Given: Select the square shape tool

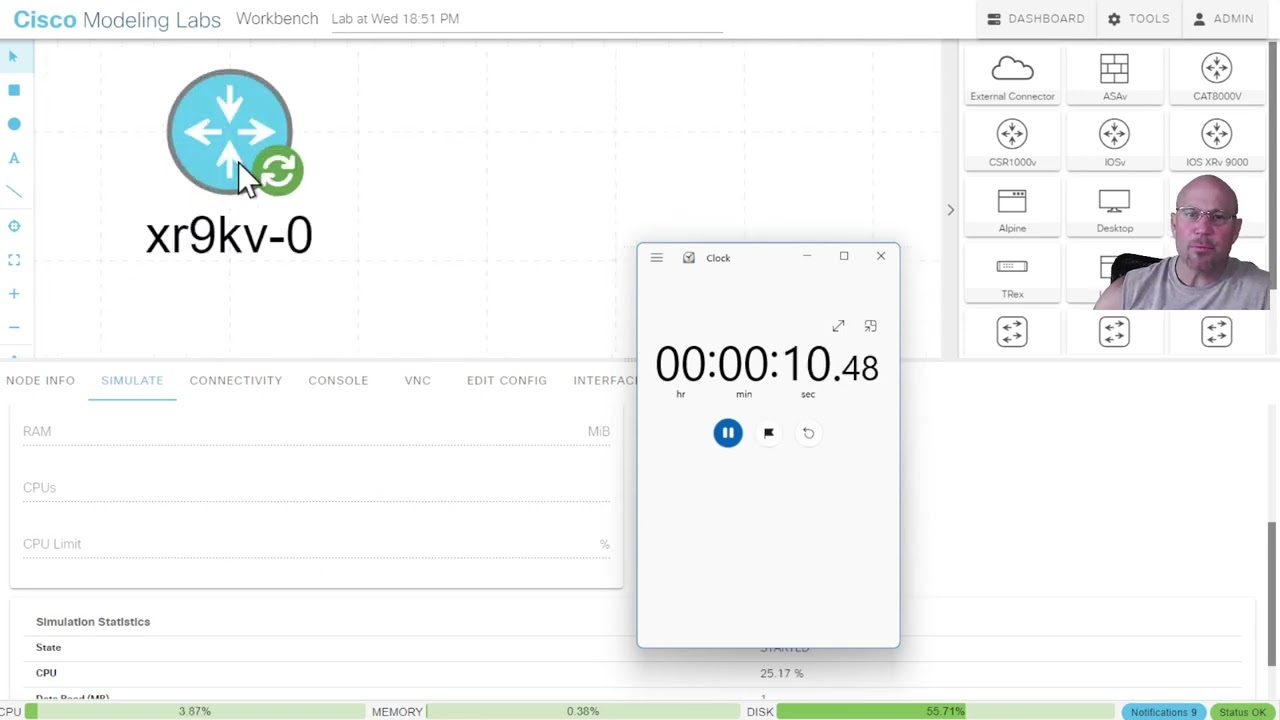Looking at the screenshot, I should (14, 90).
